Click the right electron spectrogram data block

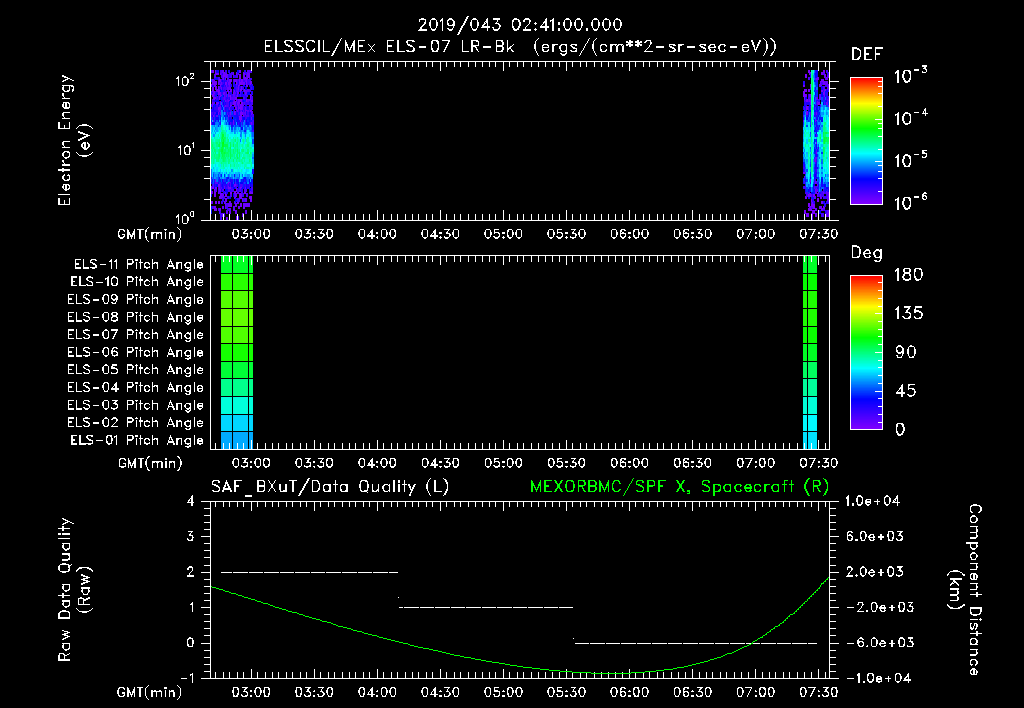816,143
